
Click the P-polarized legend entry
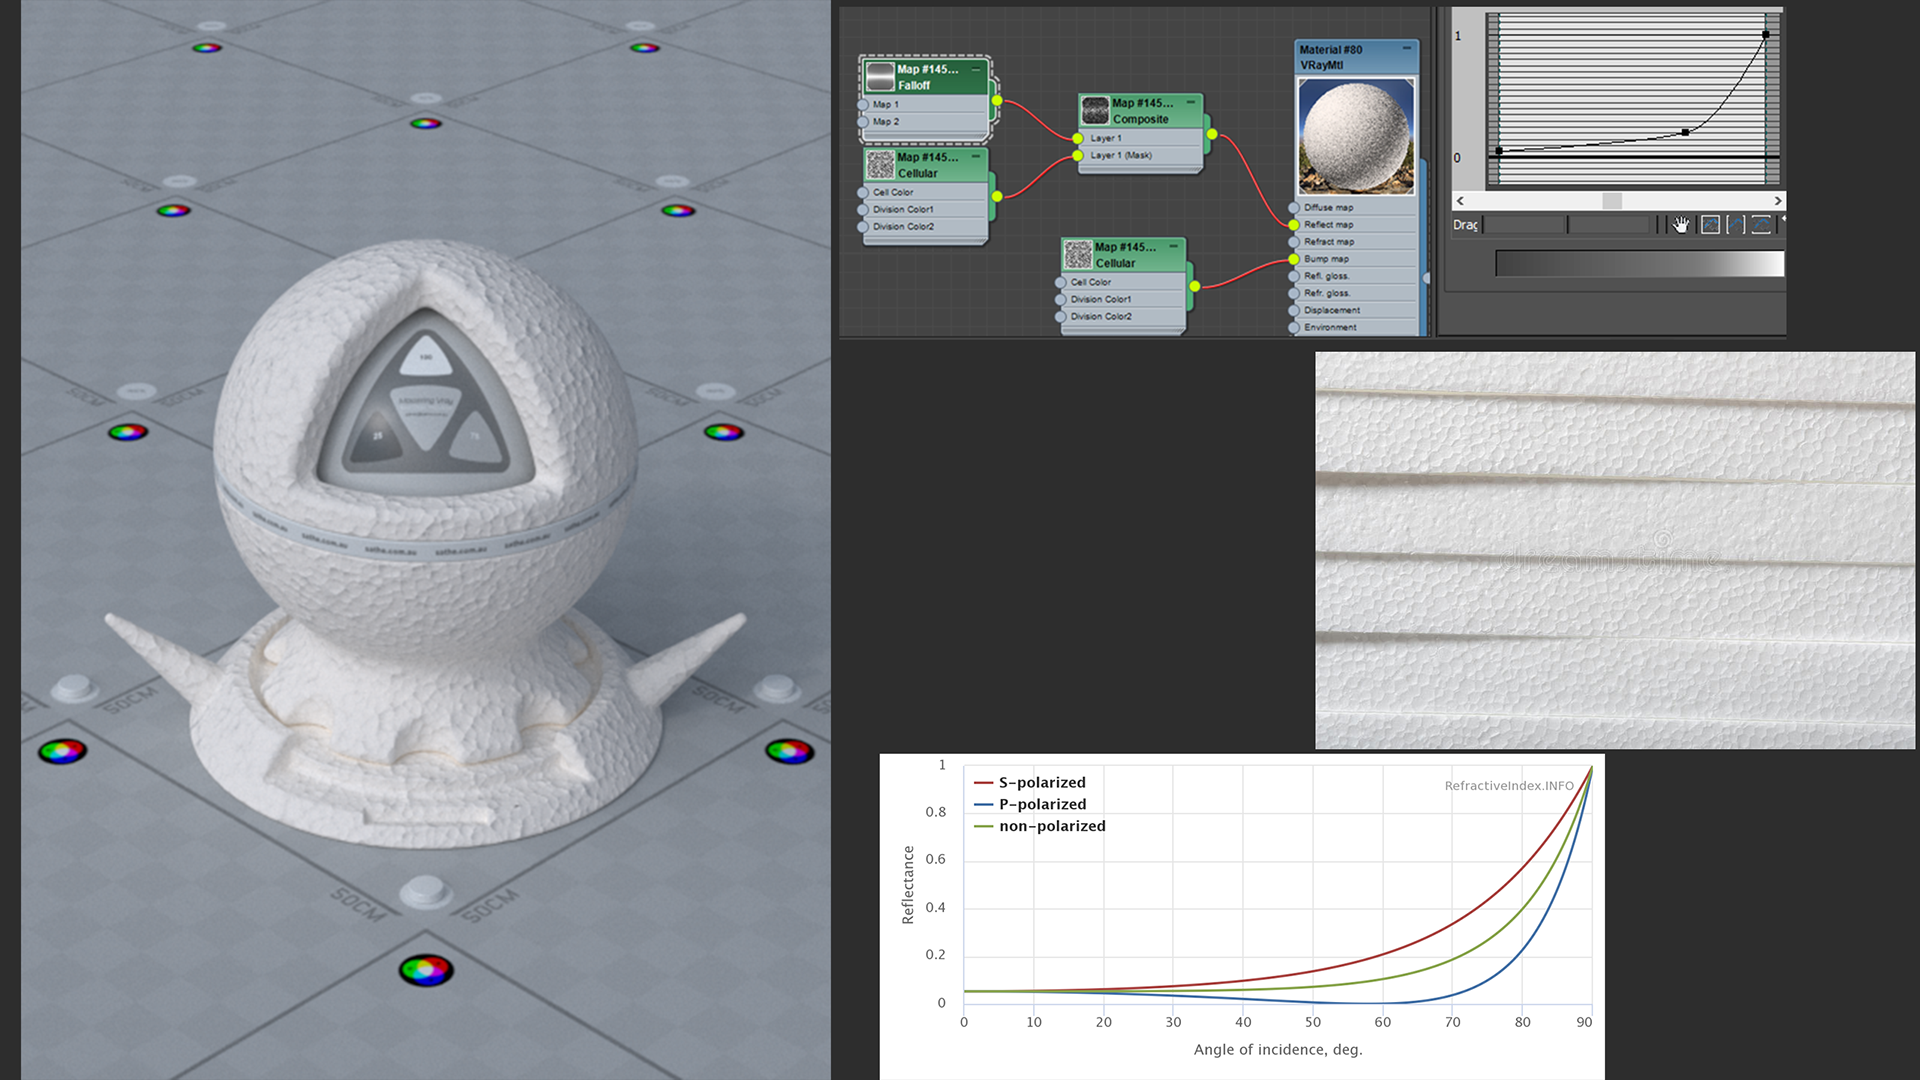[x=1029, y=804]
